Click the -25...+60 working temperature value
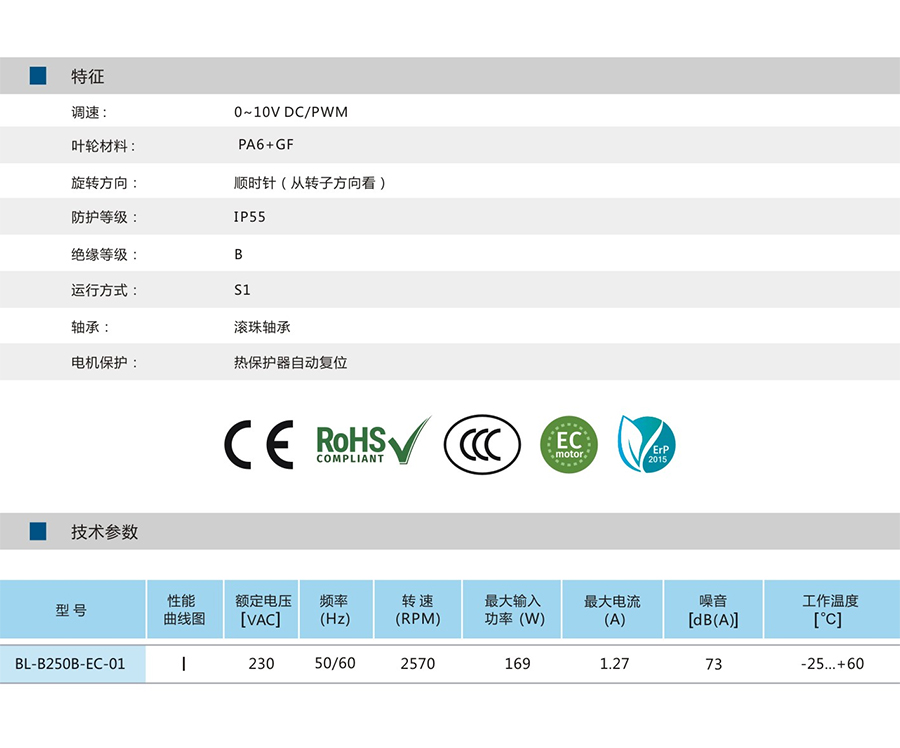 (831, 664)
